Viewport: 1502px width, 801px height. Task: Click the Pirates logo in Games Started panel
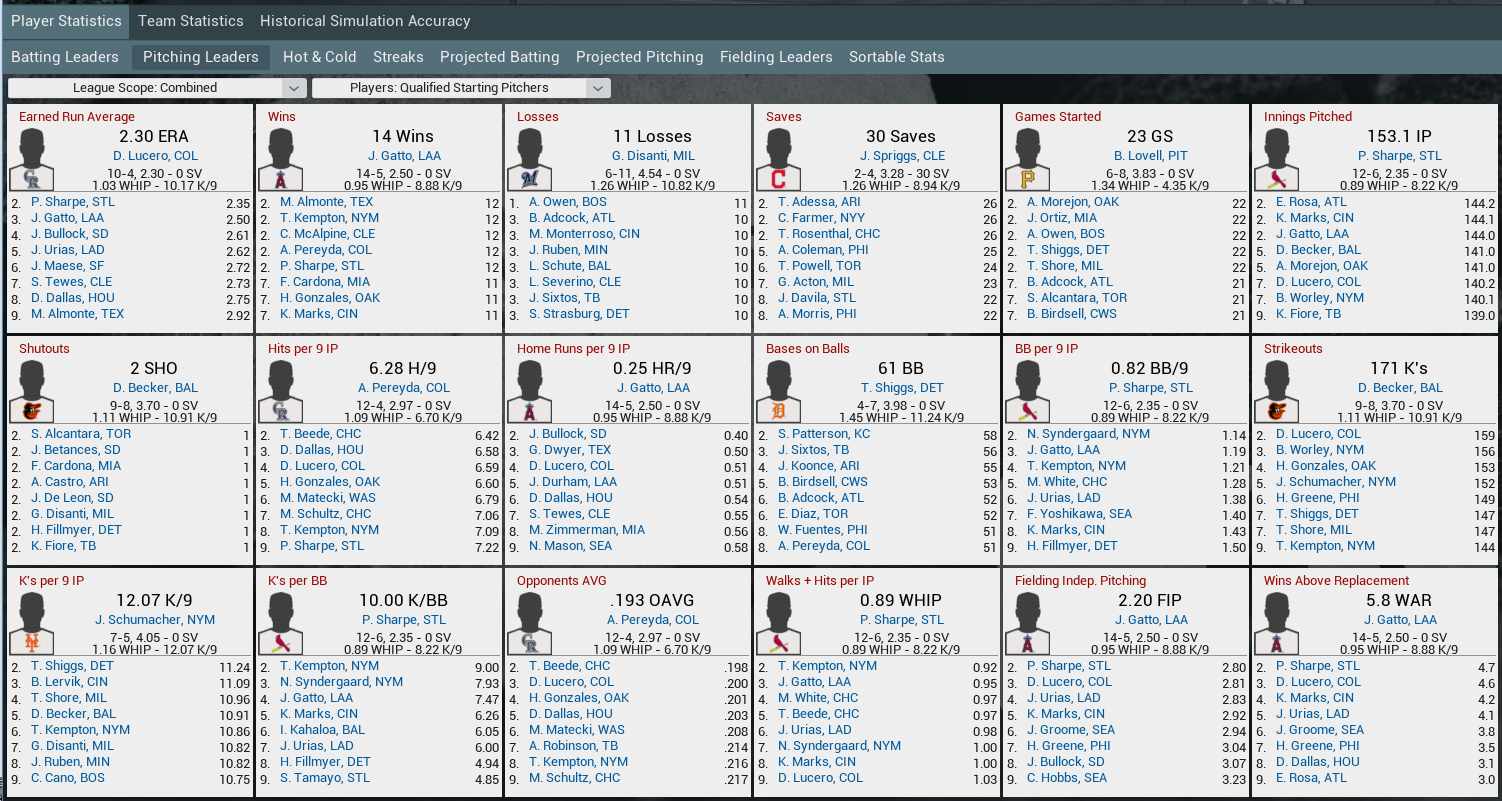[1028, 179]
